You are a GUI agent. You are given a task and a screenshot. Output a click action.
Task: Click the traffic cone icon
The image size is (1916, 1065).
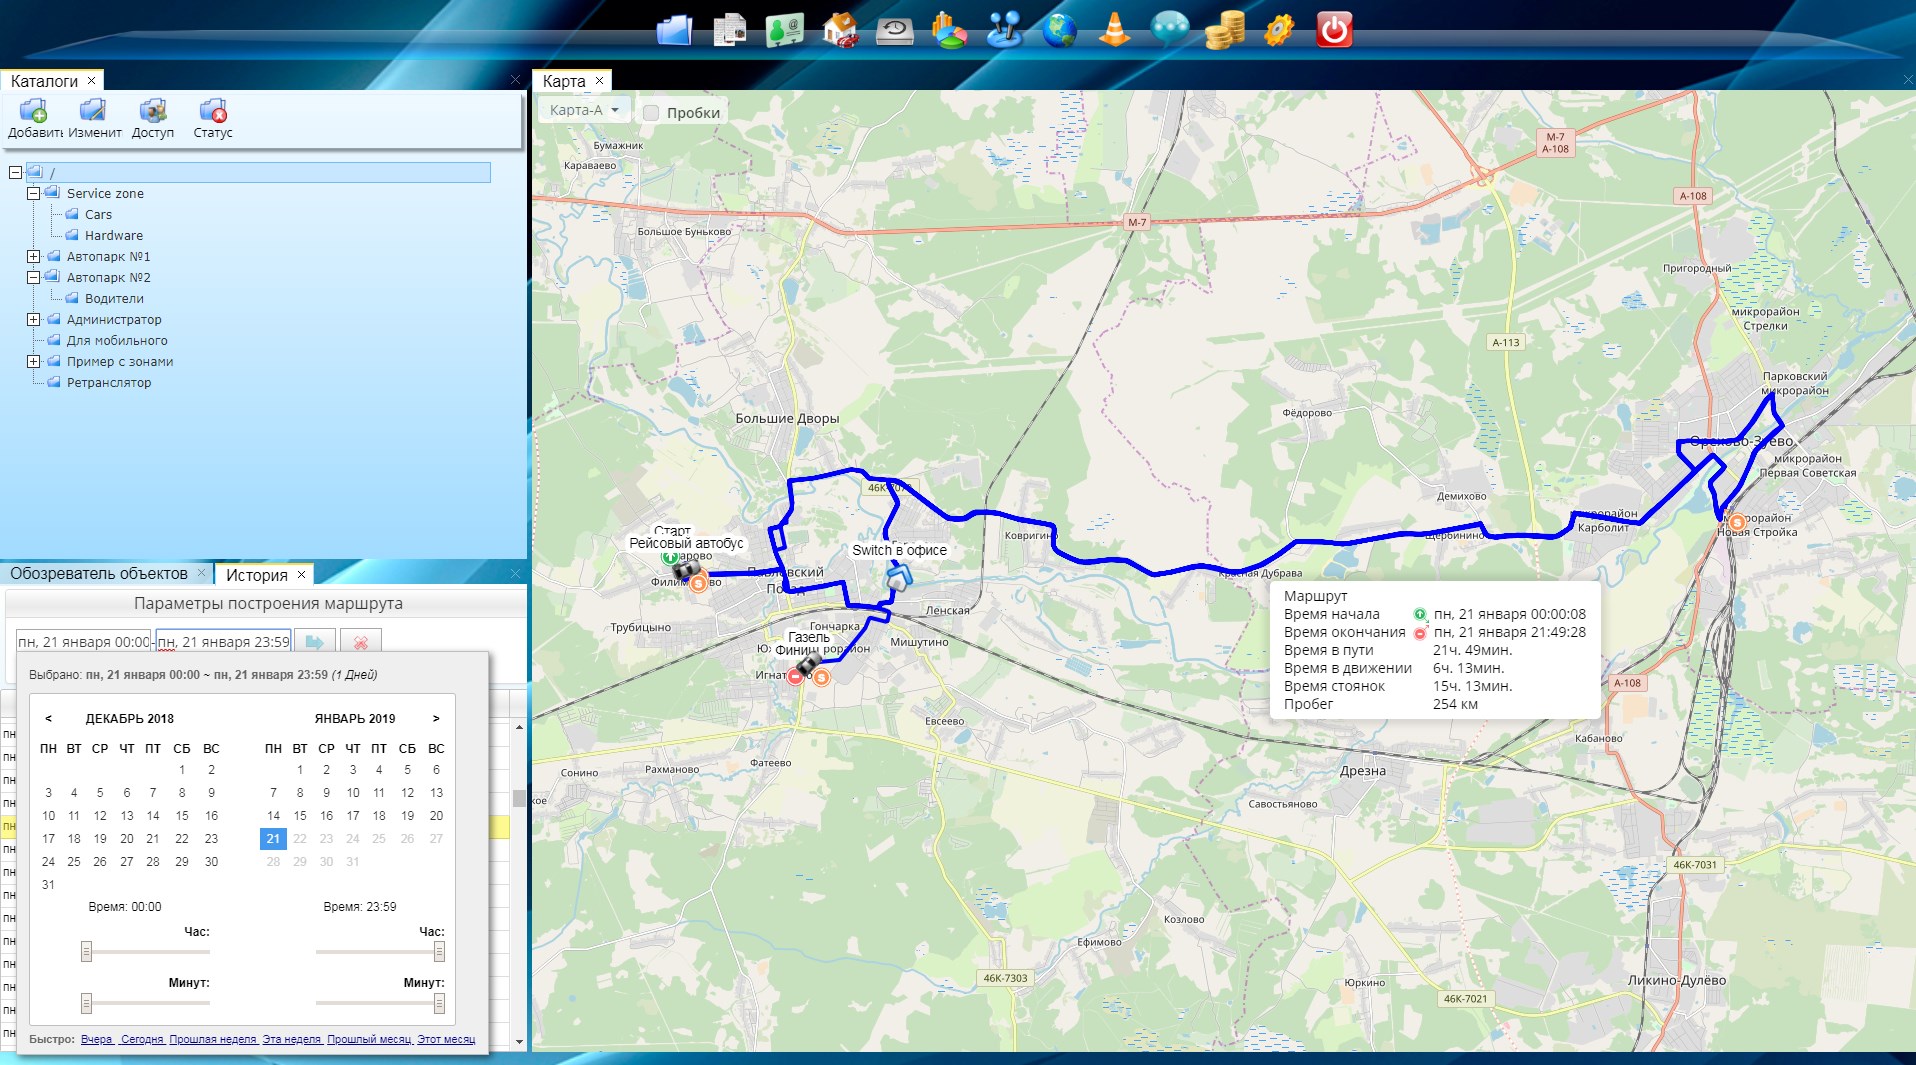pyautogui.click(x=1114, y=30)
